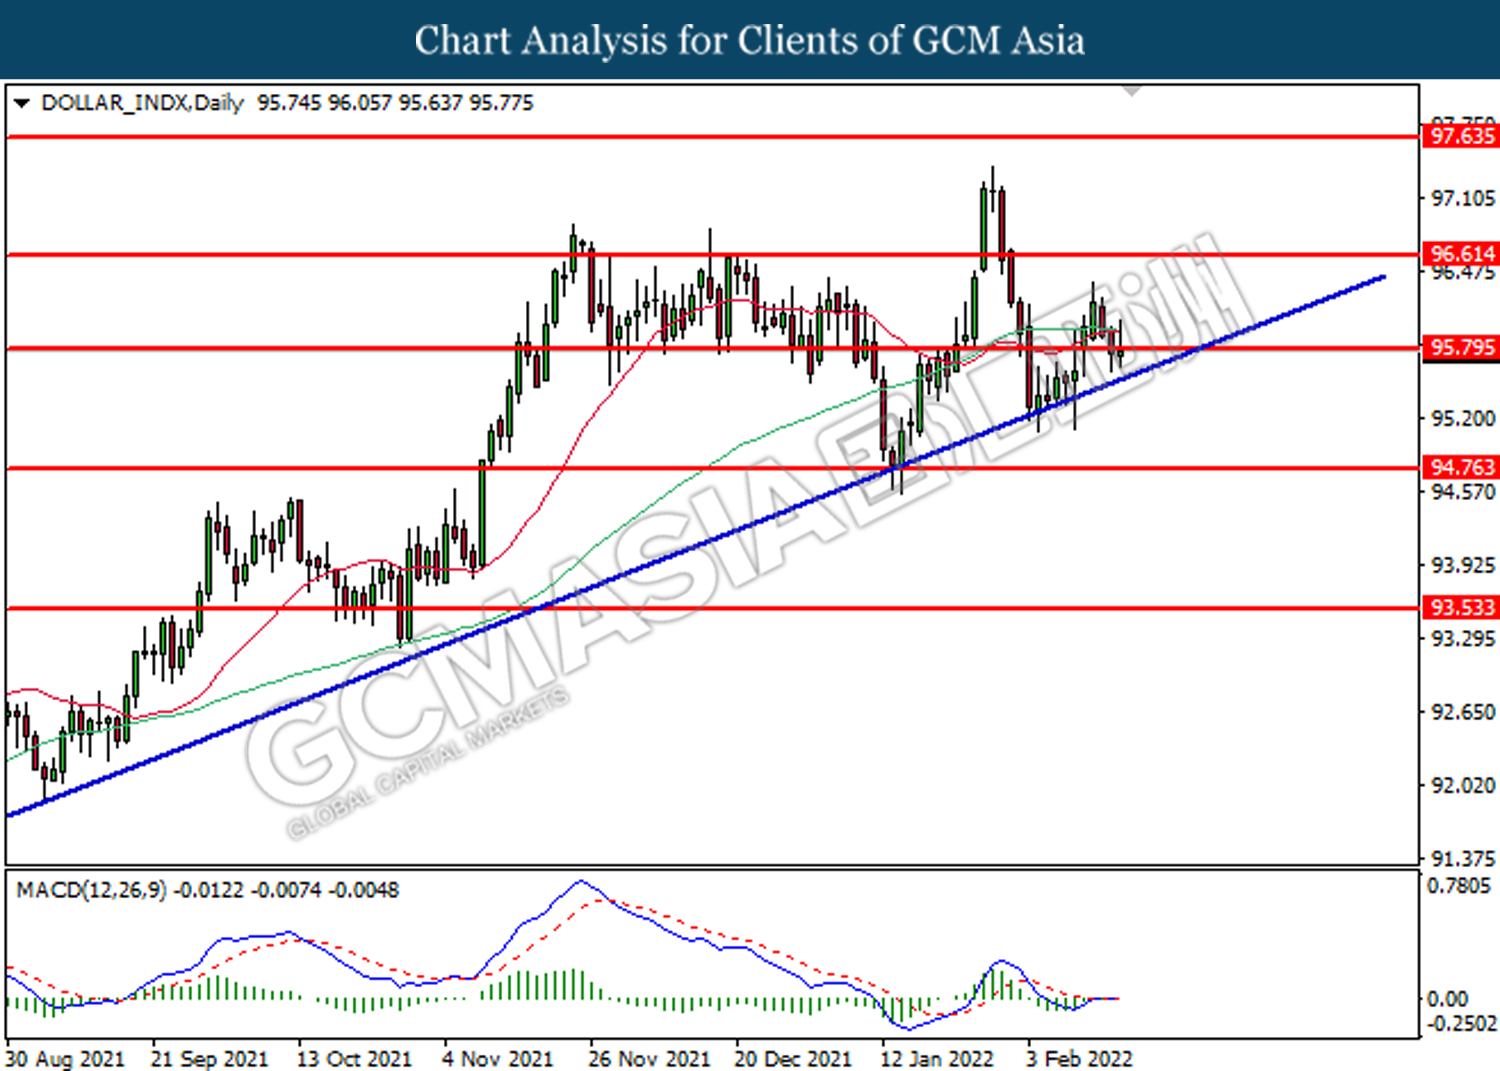
Task: Click the 21 Sep 2021 date label
Action: coord(210,1059)
